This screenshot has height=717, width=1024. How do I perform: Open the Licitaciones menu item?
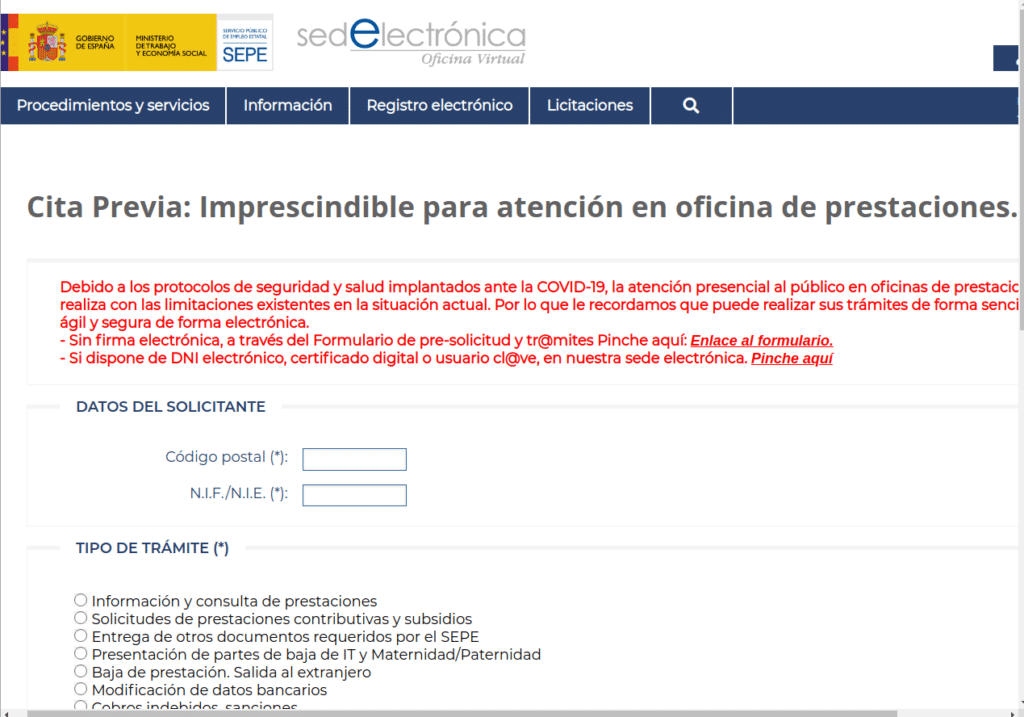[590, 105]
